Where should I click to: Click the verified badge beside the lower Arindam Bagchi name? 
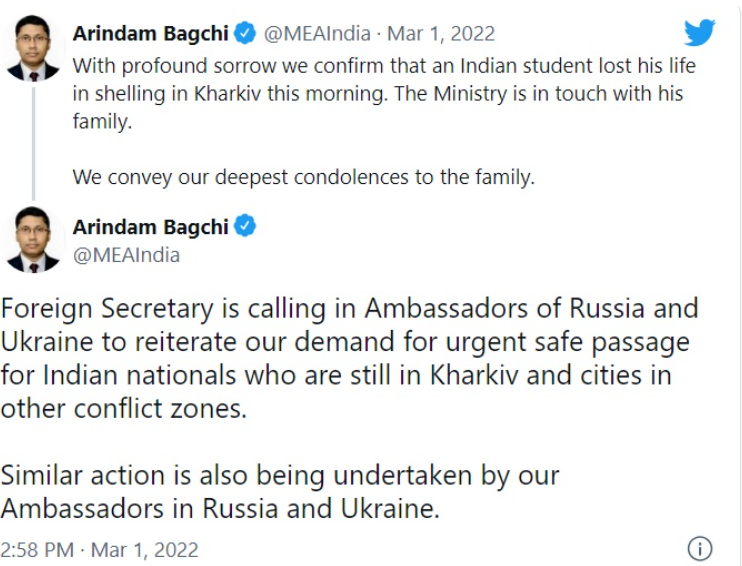(x=245, y=227)
